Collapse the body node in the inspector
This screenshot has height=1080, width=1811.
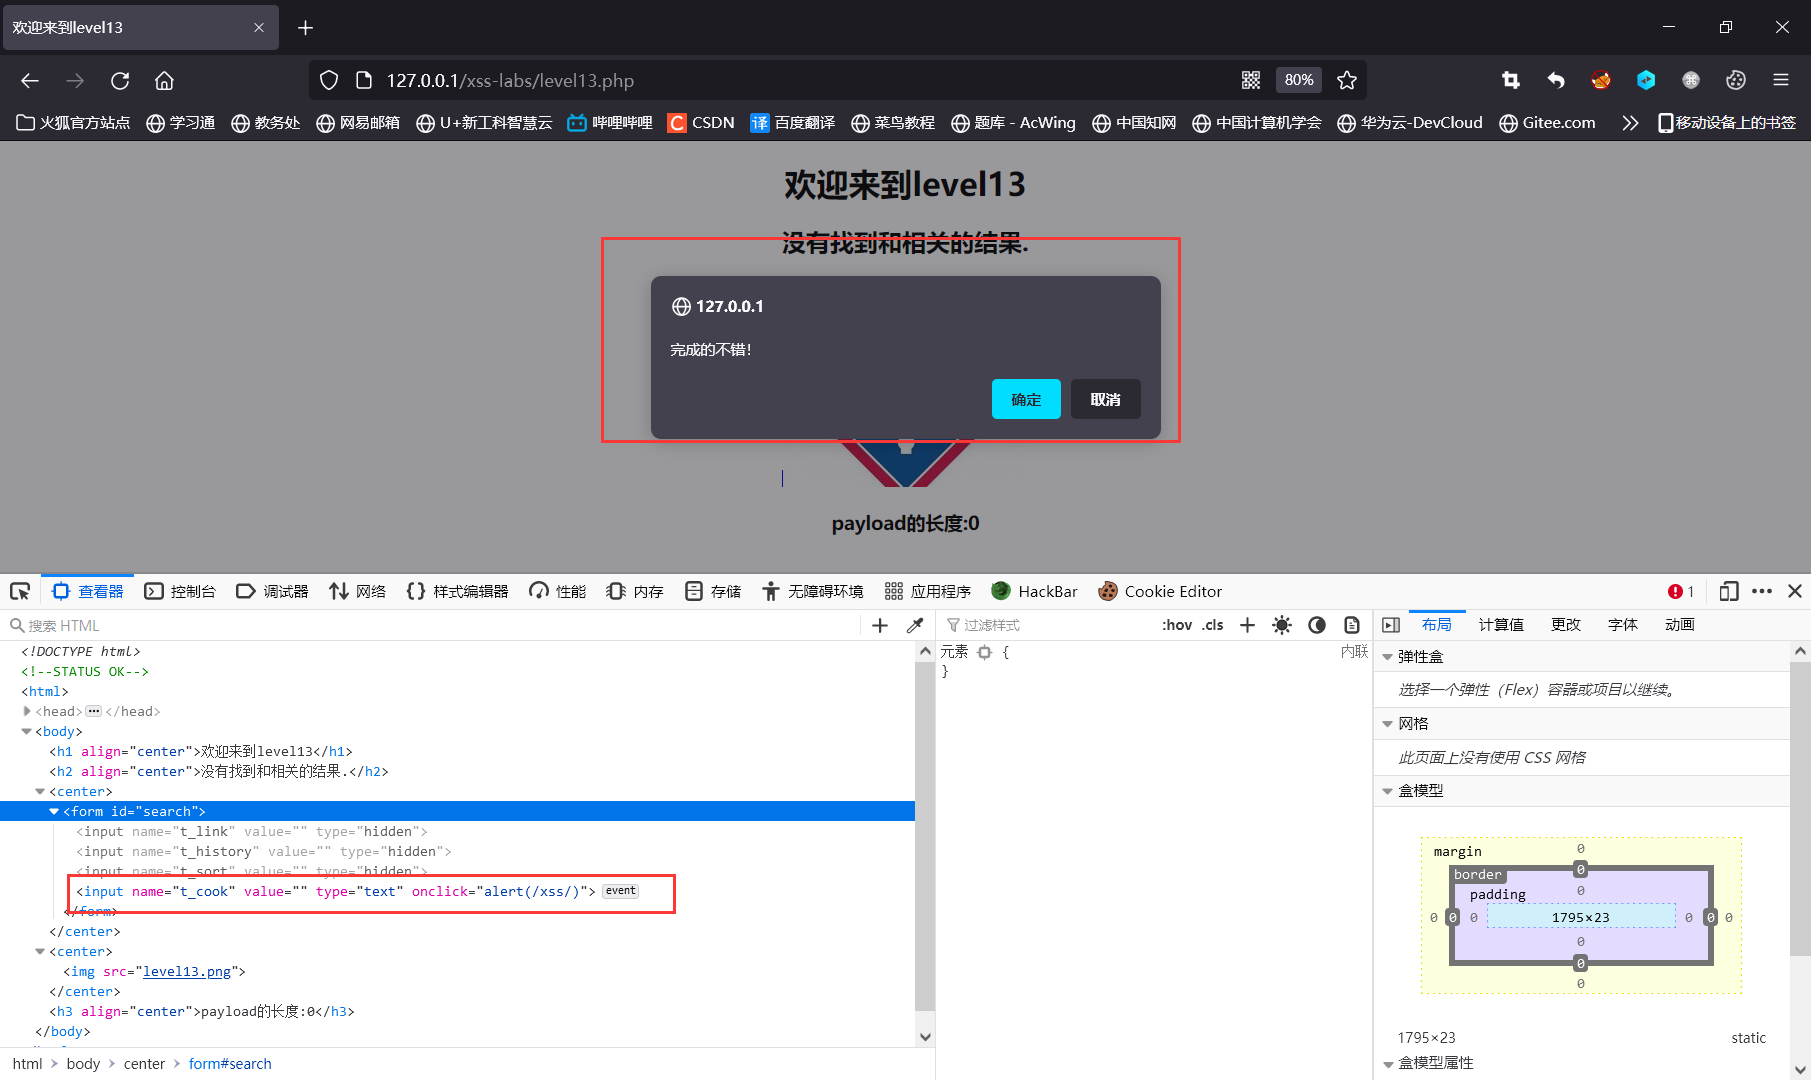[26, 731]
